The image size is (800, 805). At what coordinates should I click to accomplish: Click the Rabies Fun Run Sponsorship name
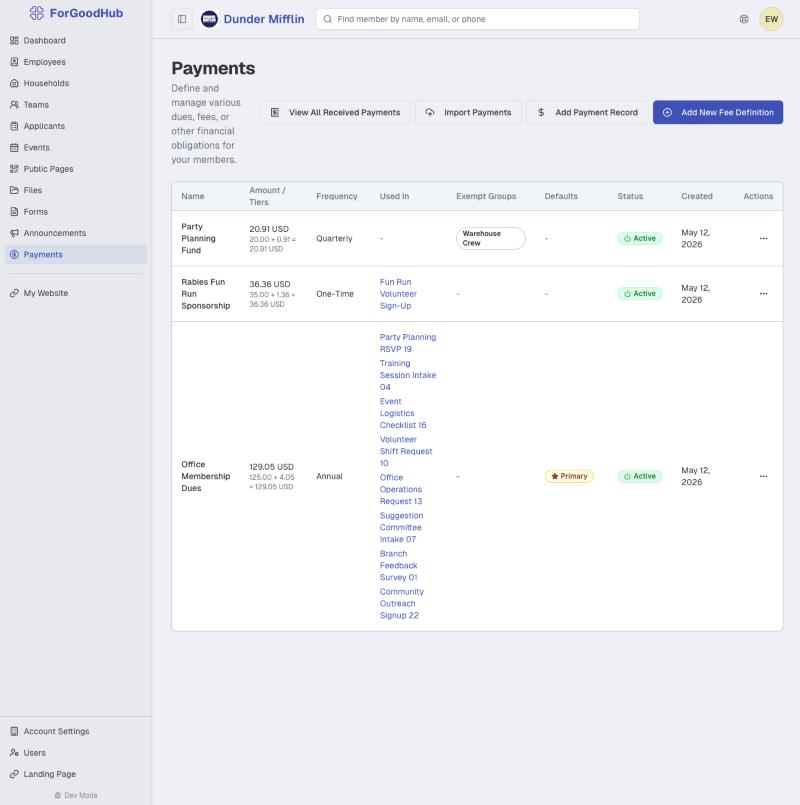coord(205,294)
